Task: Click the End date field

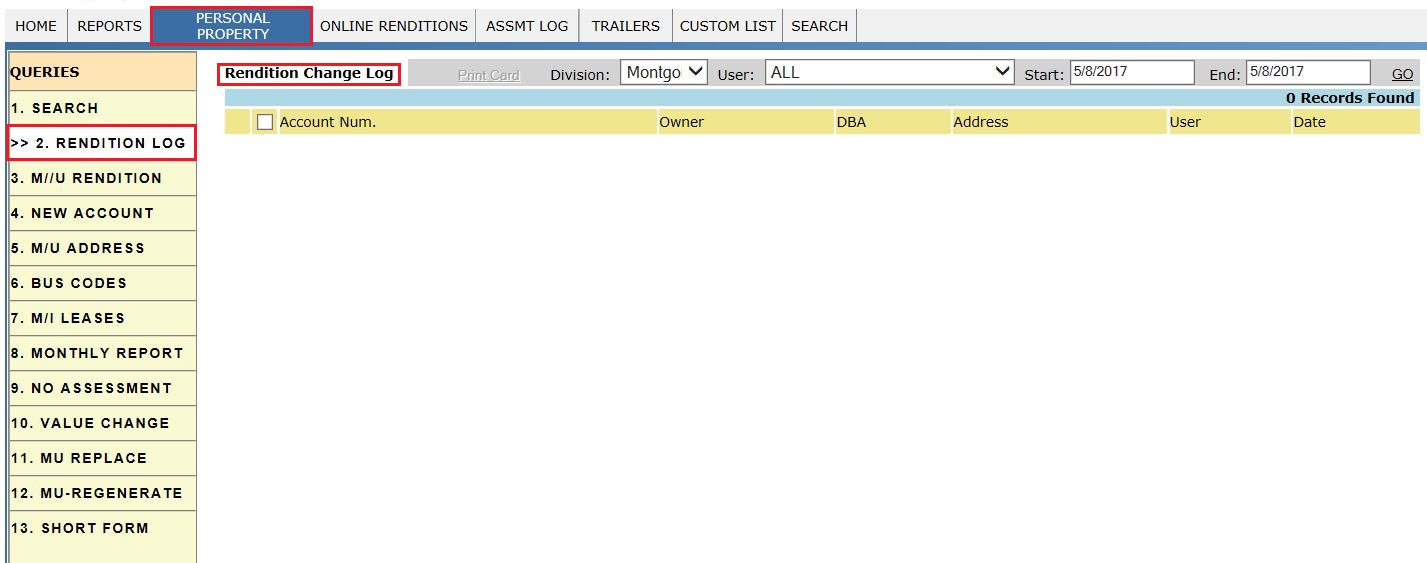Action: [x=1308, y=72]
